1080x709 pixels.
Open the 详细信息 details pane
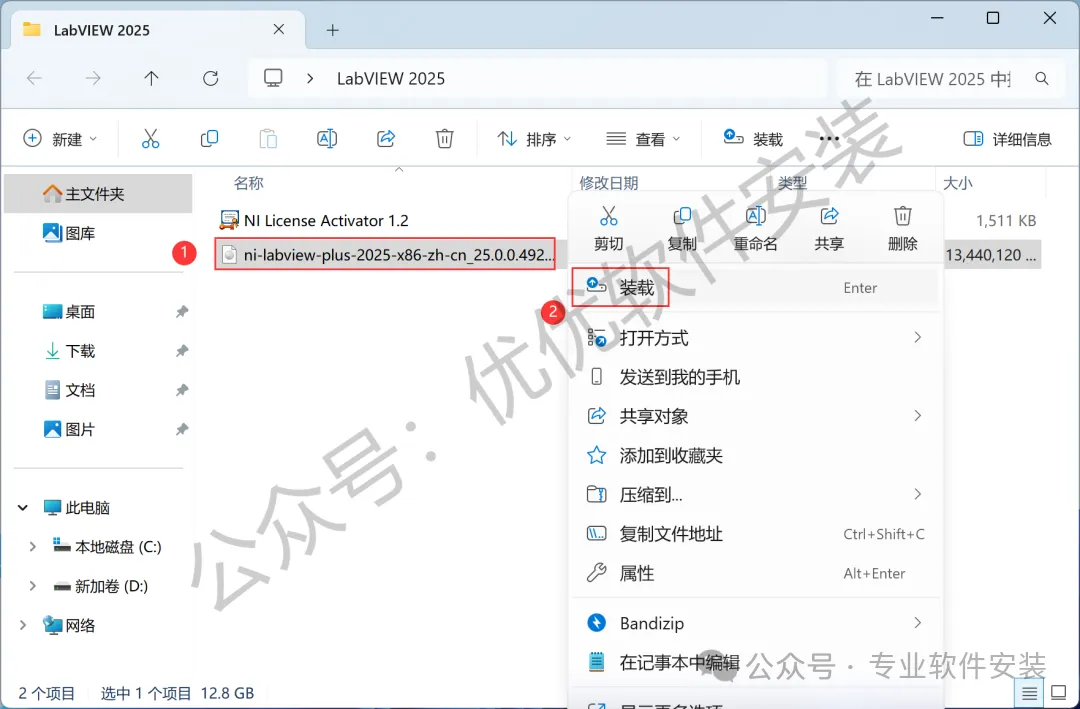point(1007,139)
